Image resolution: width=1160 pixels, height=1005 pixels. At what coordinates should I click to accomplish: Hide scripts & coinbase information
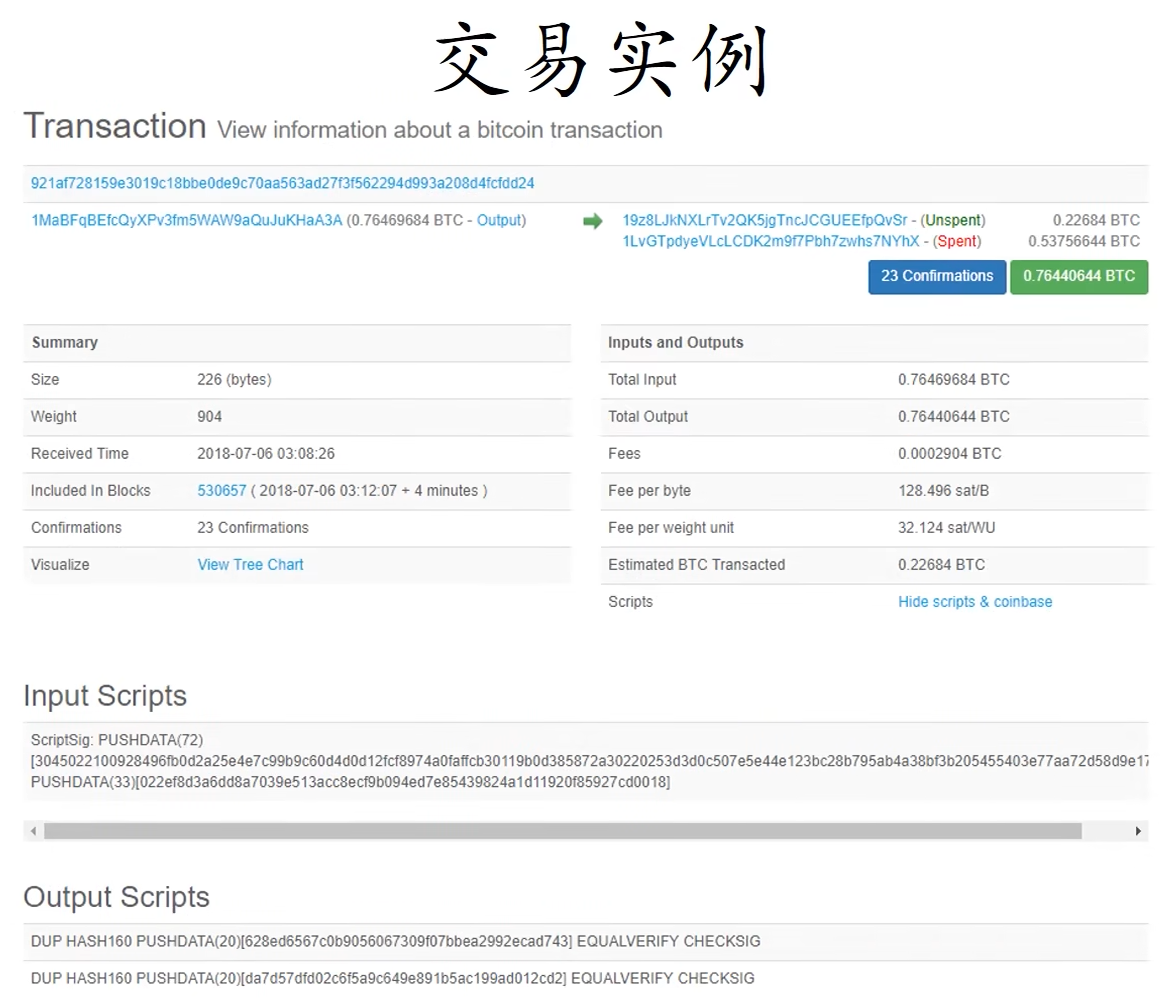975,601
